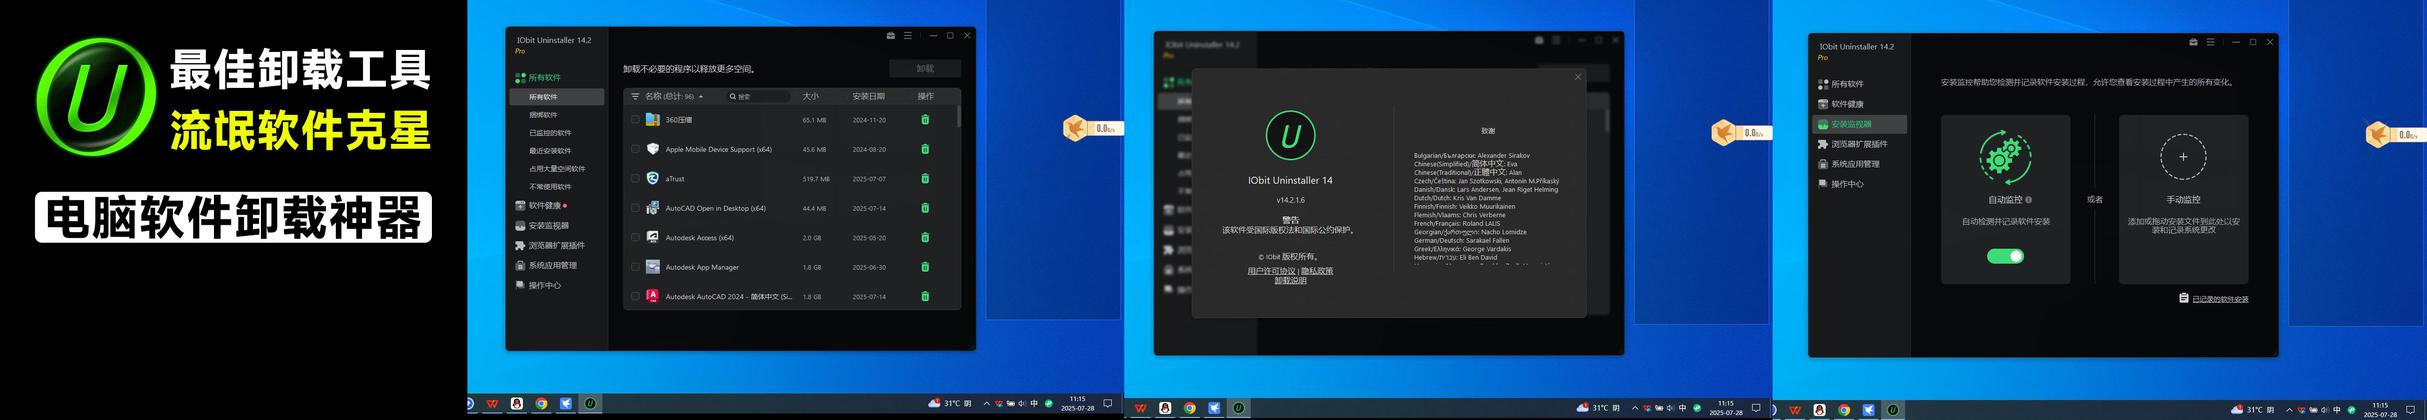Click IObit Uninstaller taskbar icon below 安装监视器 window
2427x420 pixels.
click(x=1892, y=410)
